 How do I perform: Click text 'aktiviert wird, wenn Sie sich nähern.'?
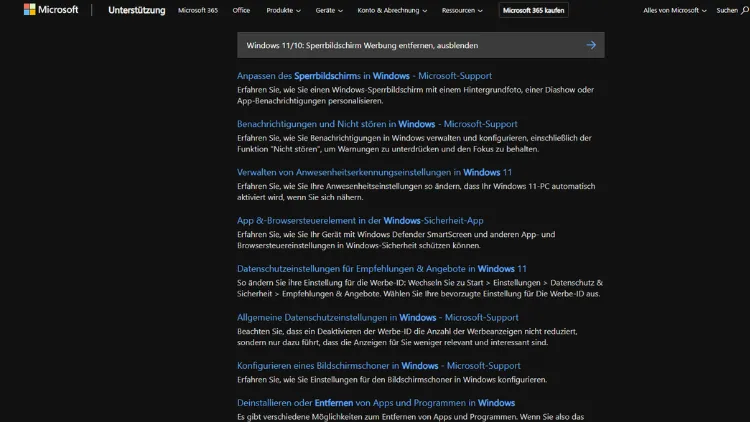(300, 197)
